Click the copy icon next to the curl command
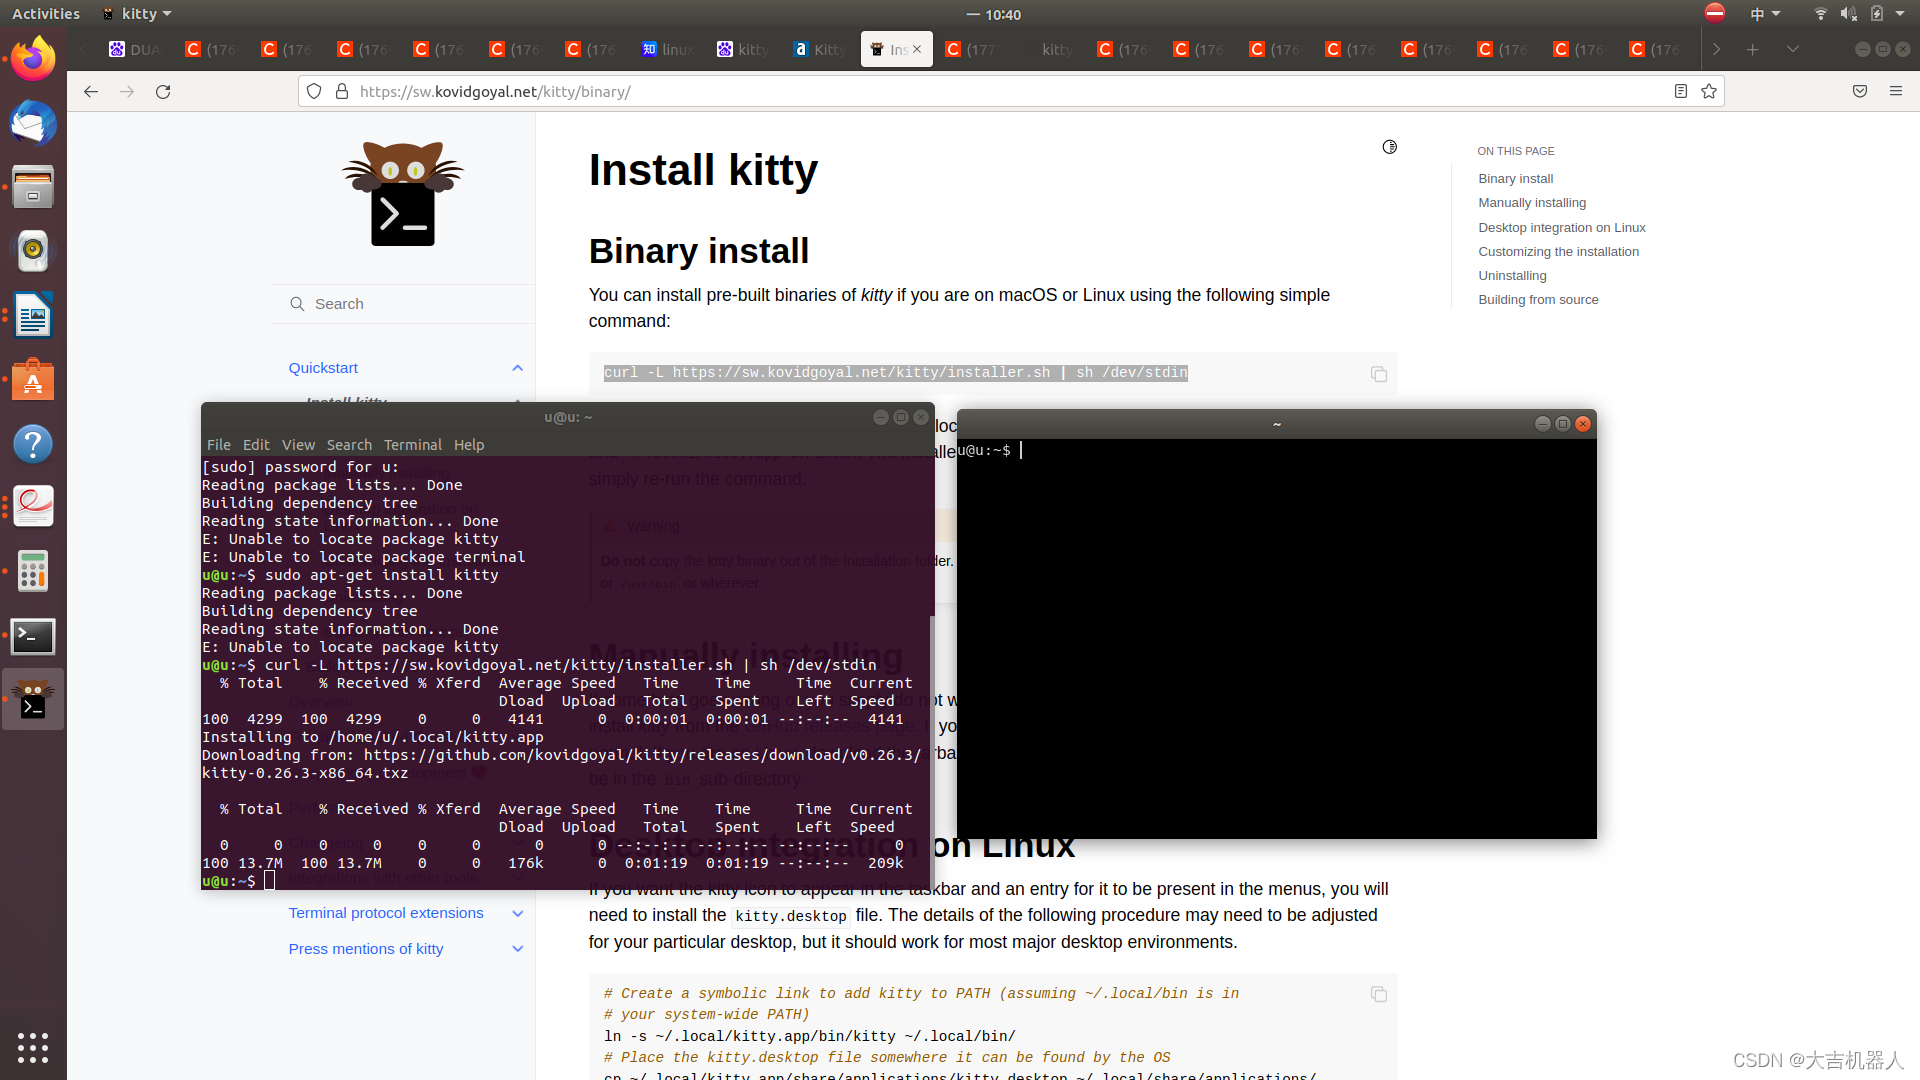 [x=1379, y=374]
